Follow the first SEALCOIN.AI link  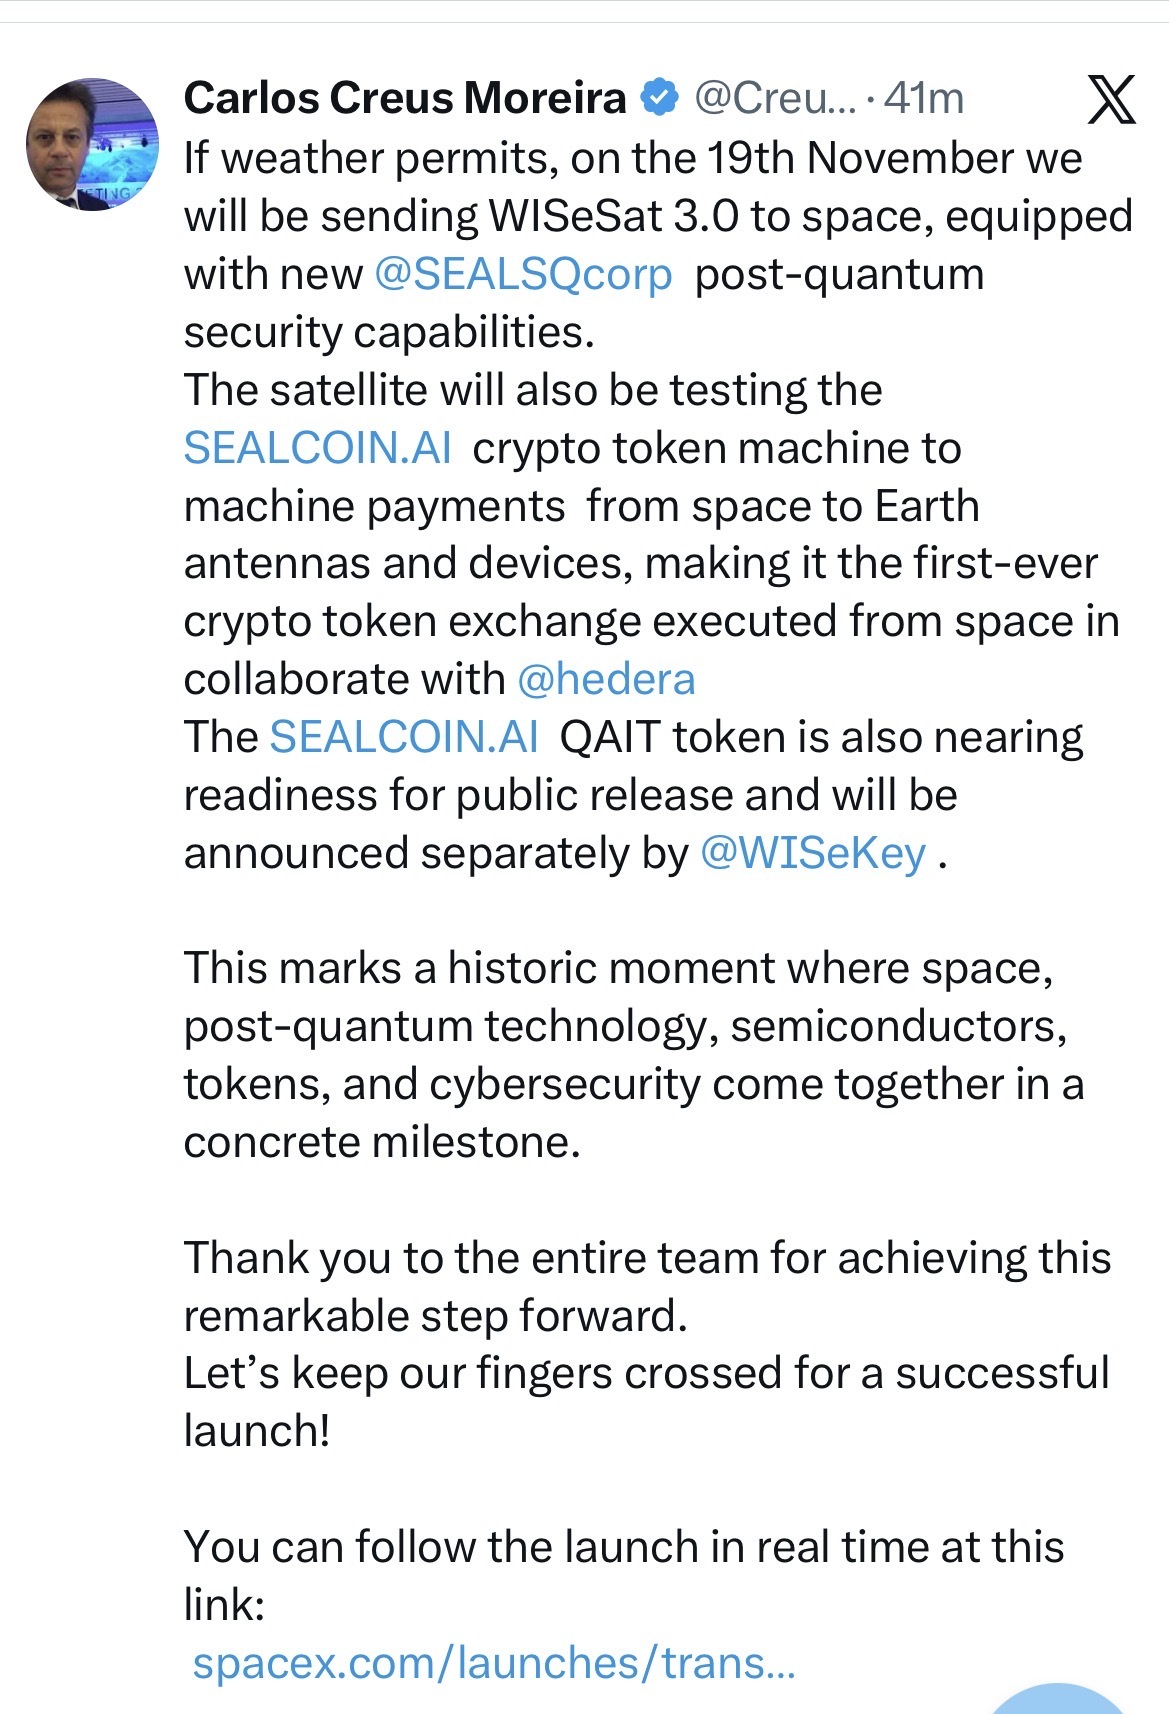(x=318, y=447)
